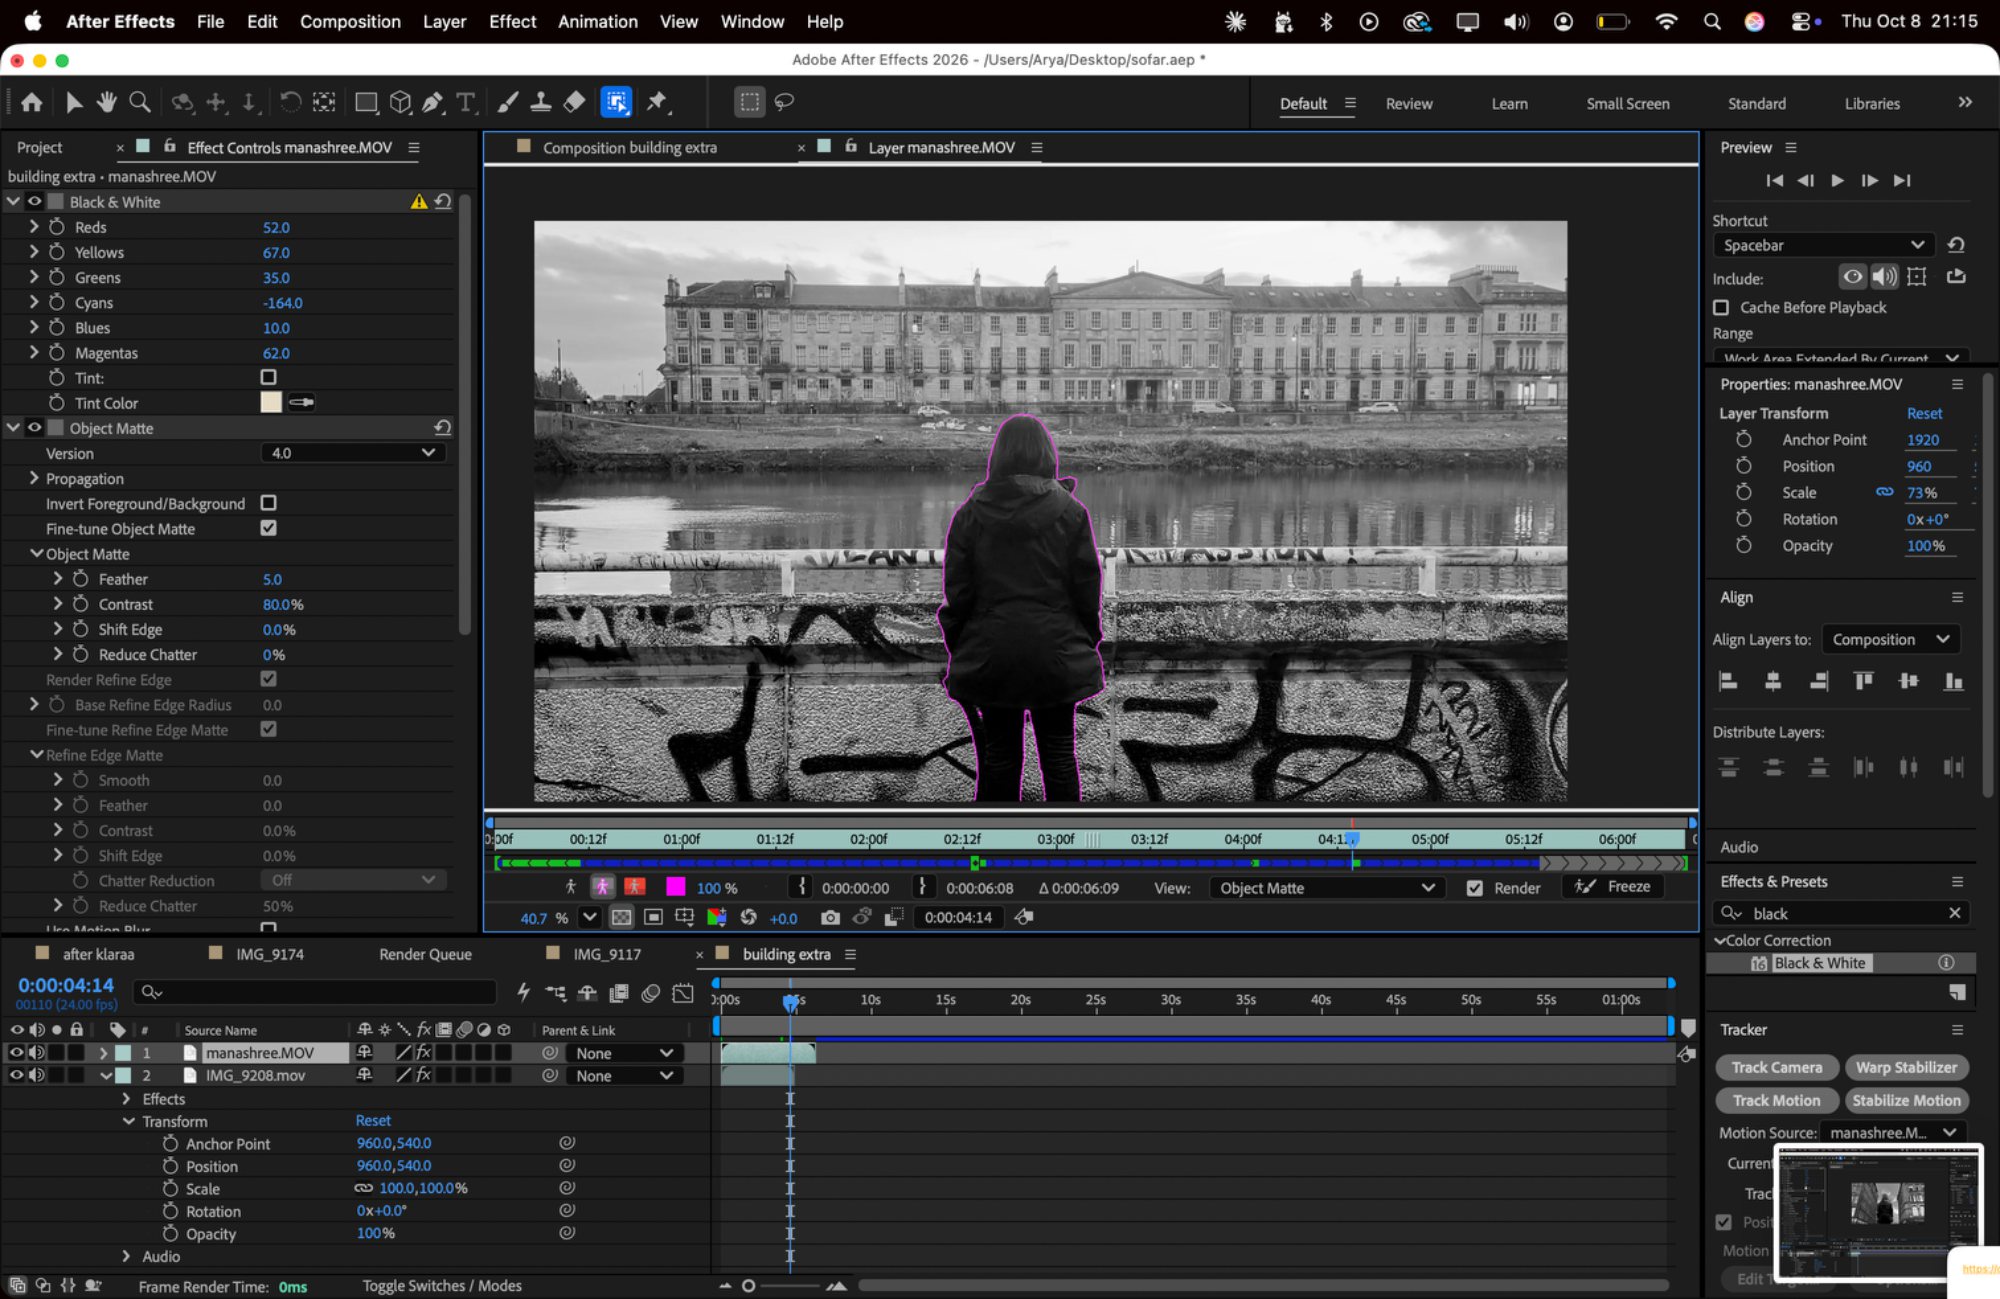Click Reset in Layer Transform
2000x1299 pixels.
pos(1924,414)
